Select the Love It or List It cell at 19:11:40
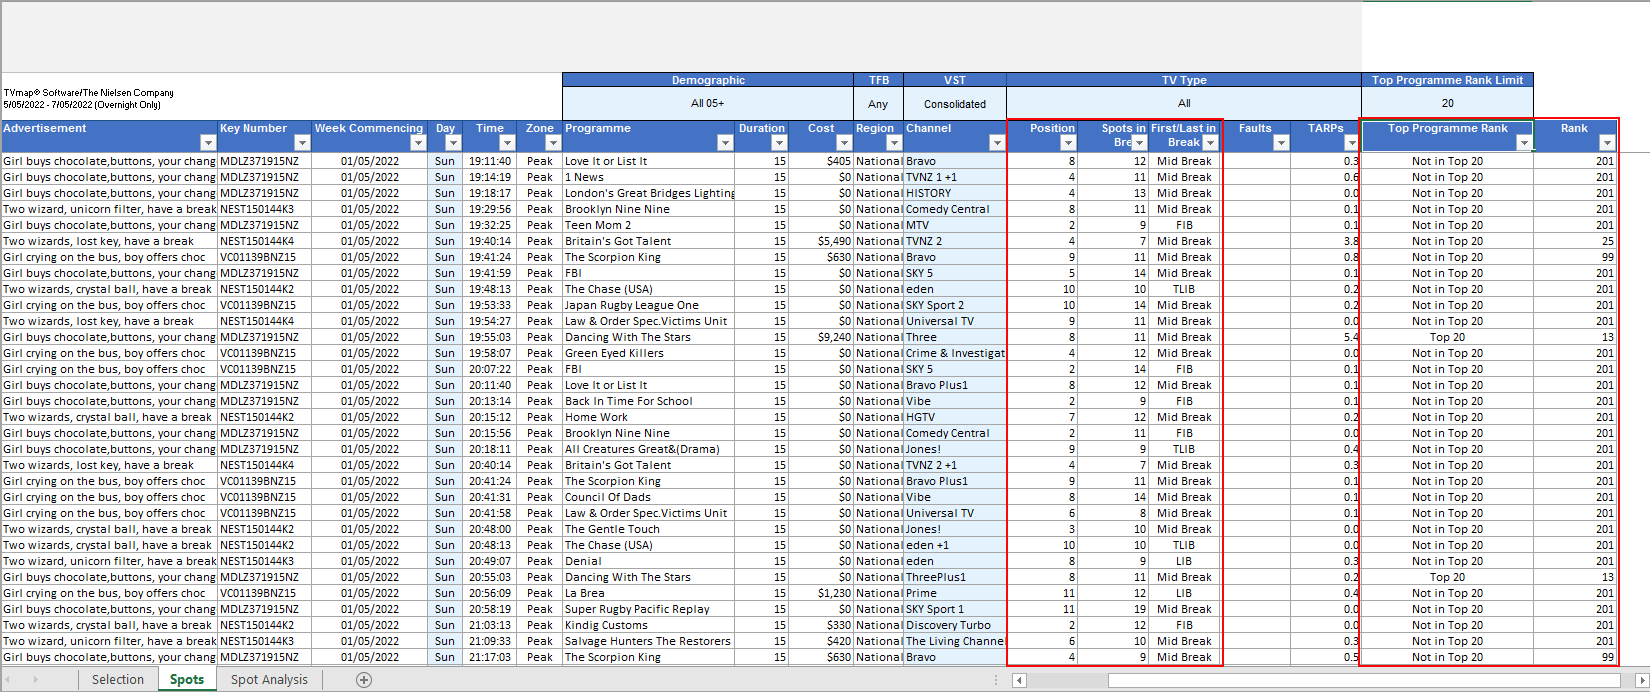 pyautogui.click(x=648, y=161)
